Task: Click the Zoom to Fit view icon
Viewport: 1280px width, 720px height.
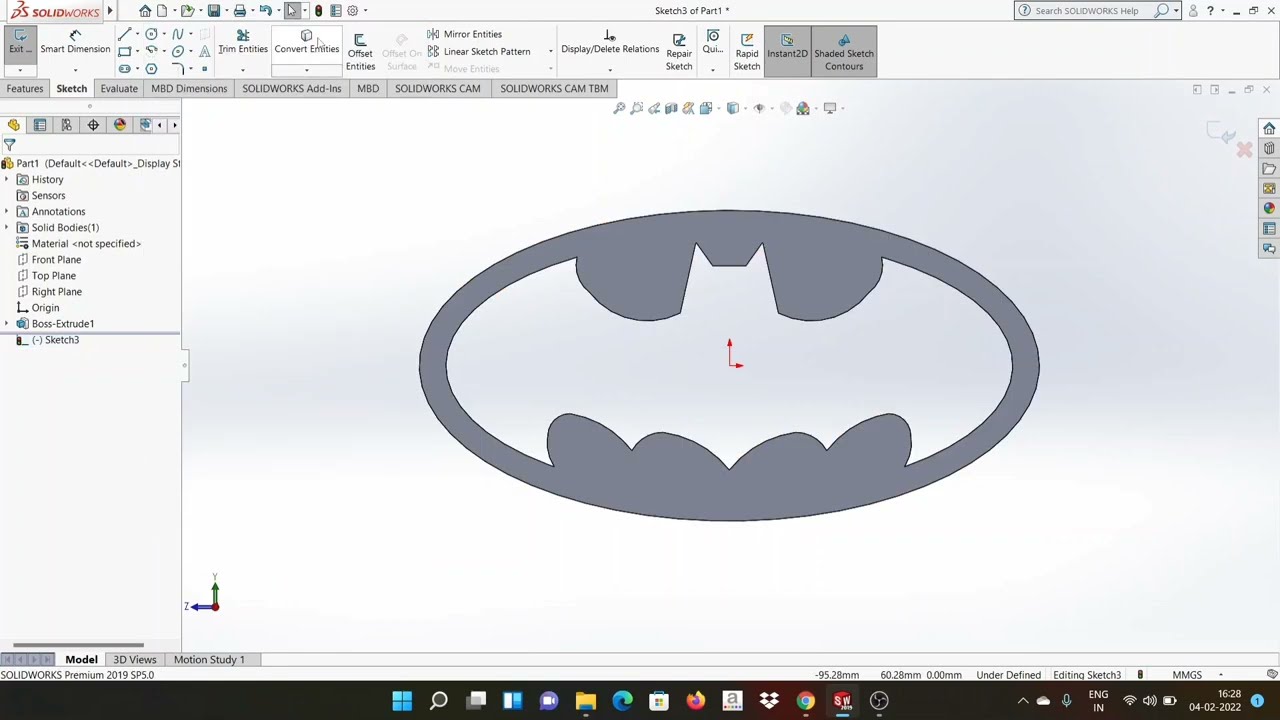Action: point(619,108)
